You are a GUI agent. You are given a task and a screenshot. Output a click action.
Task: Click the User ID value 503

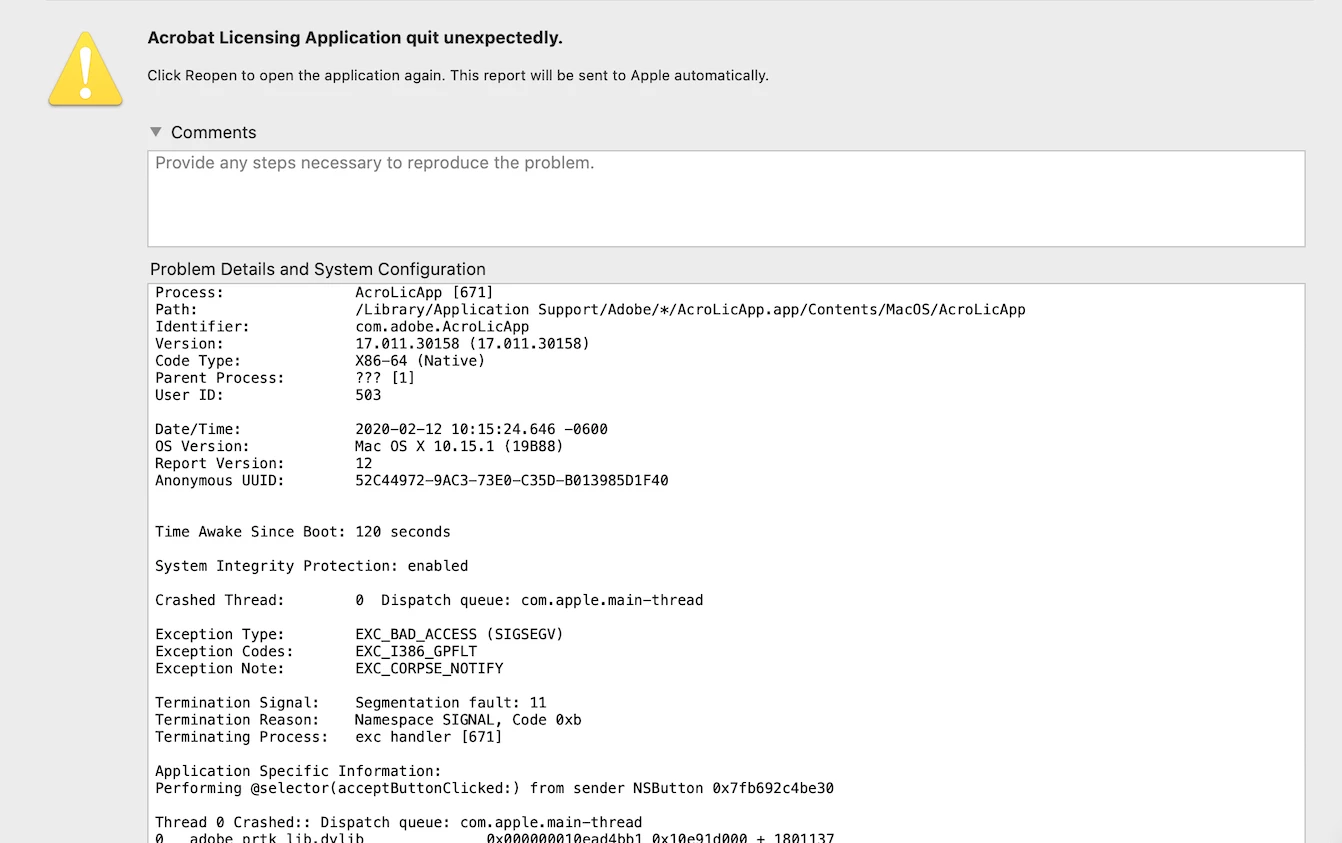368,395
